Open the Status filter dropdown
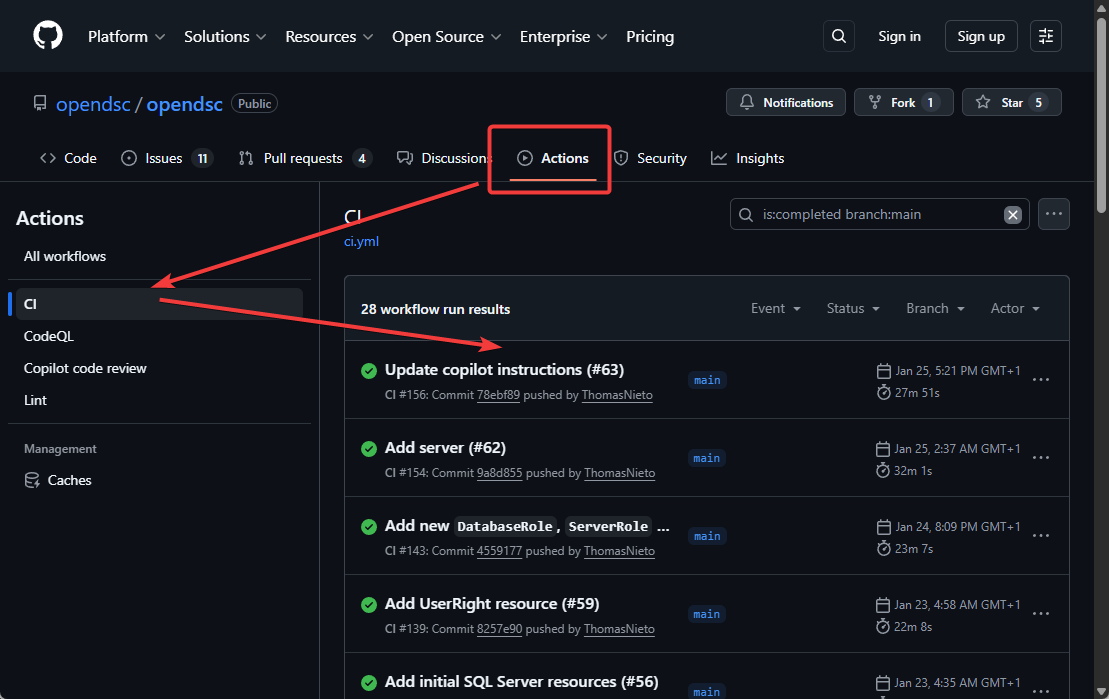Image resolution: width=1109 pixels, height=699 pixels. tap(853, 309)
